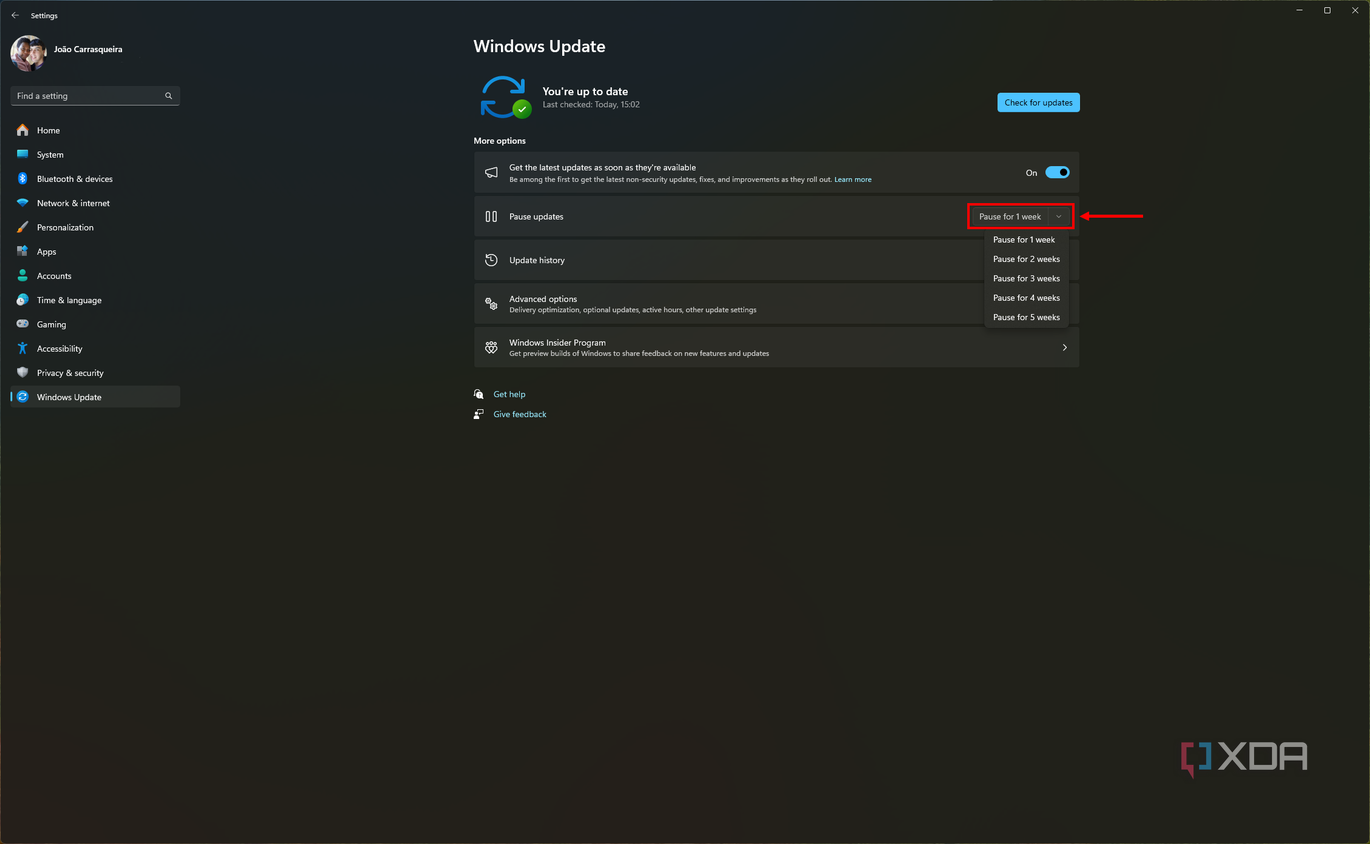Click the Find a setting search field
Screen dimensions: 1370x844
click(x=95, y=96)
